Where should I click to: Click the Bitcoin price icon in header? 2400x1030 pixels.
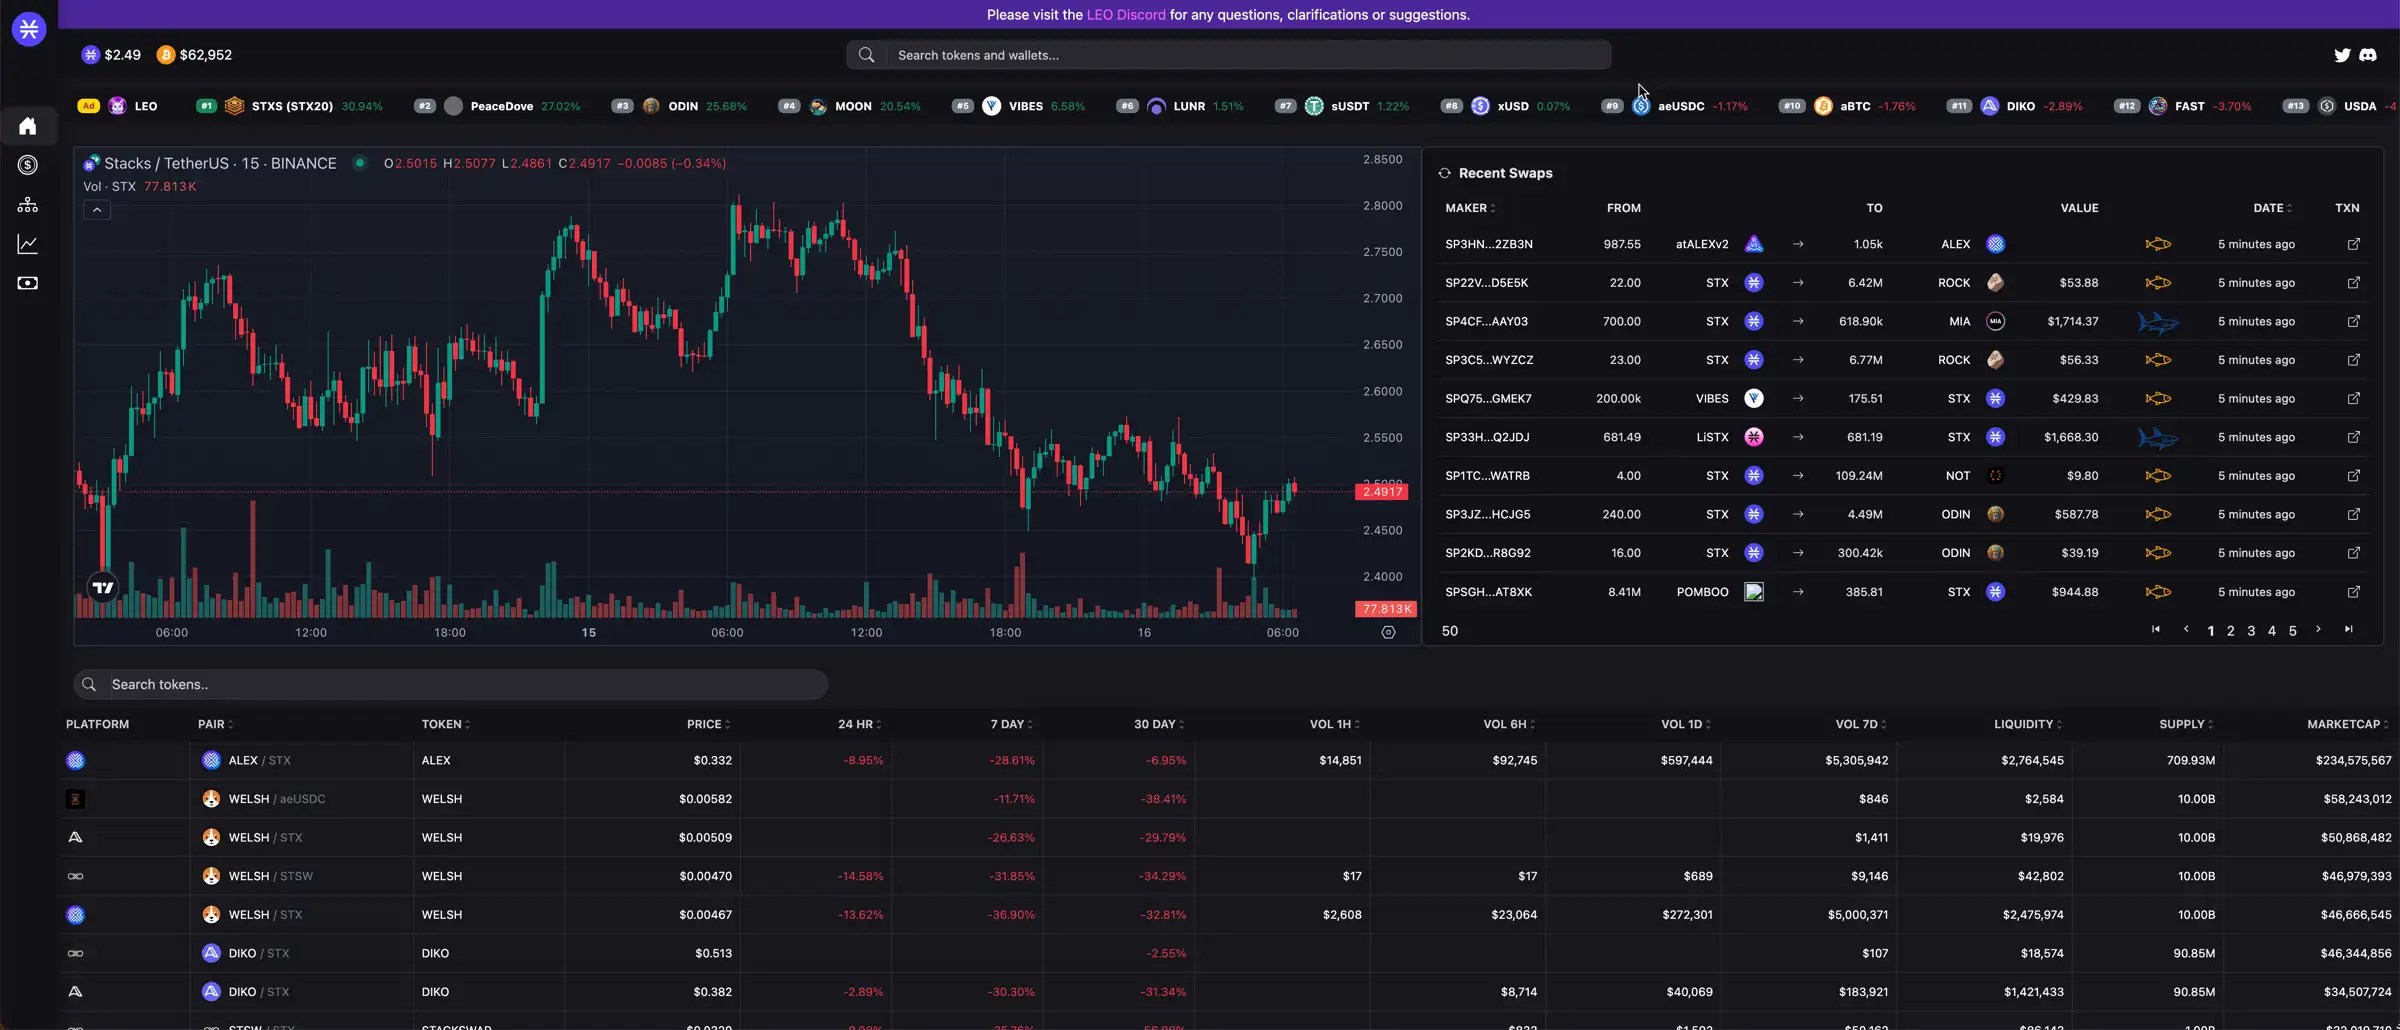[x=166, y=55]
